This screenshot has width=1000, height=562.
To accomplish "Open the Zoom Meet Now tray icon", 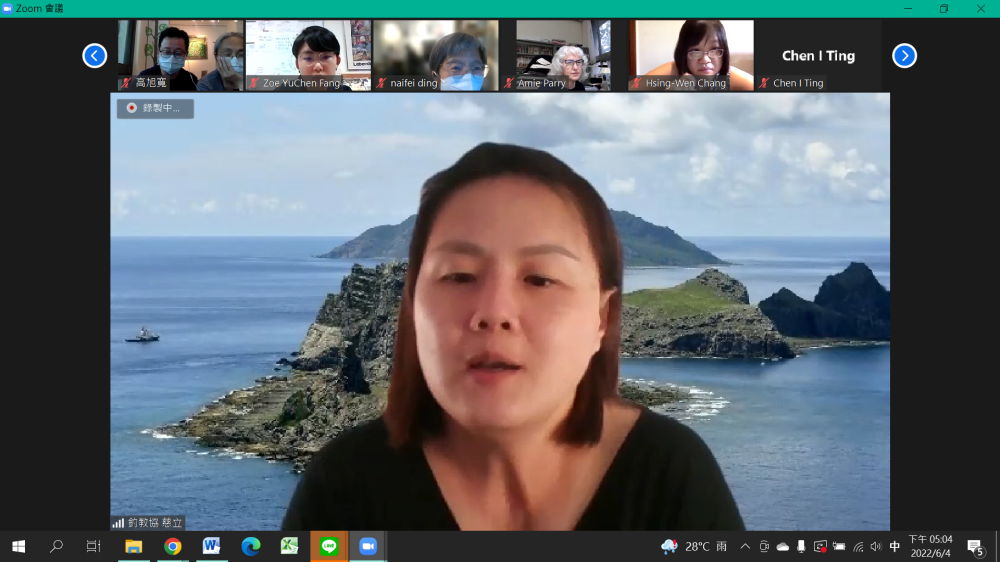I will pos(764,546).
